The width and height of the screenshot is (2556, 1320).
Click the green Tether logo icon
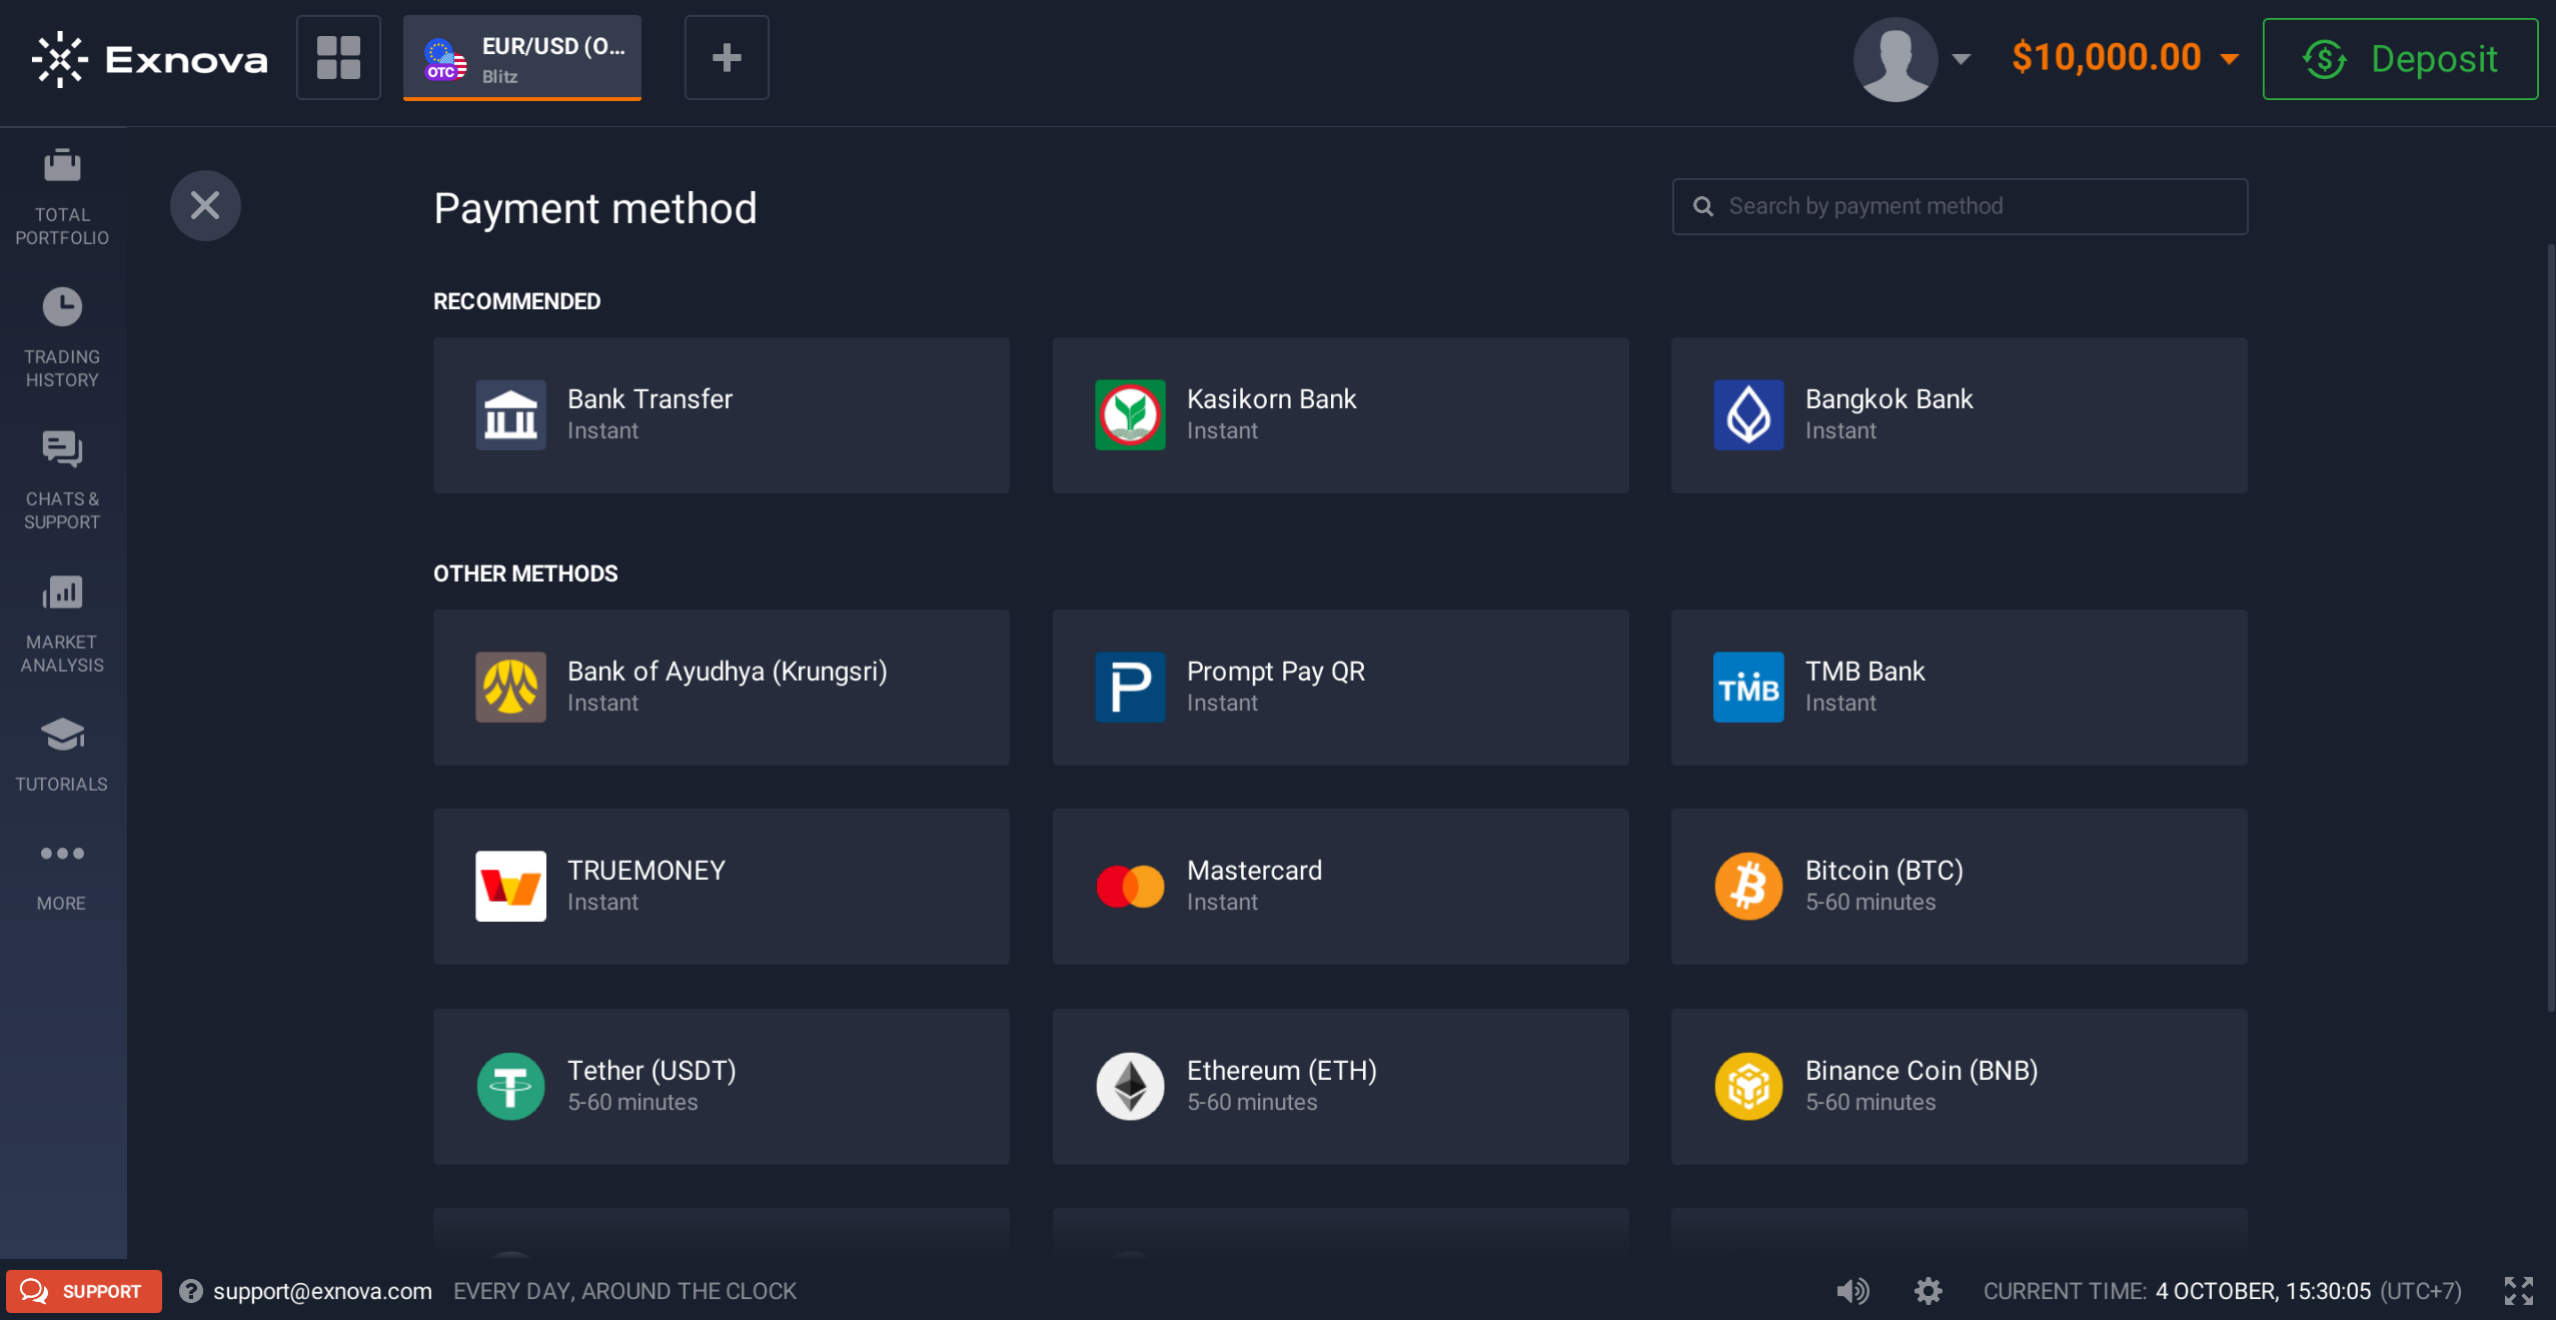coord(510,1086)
